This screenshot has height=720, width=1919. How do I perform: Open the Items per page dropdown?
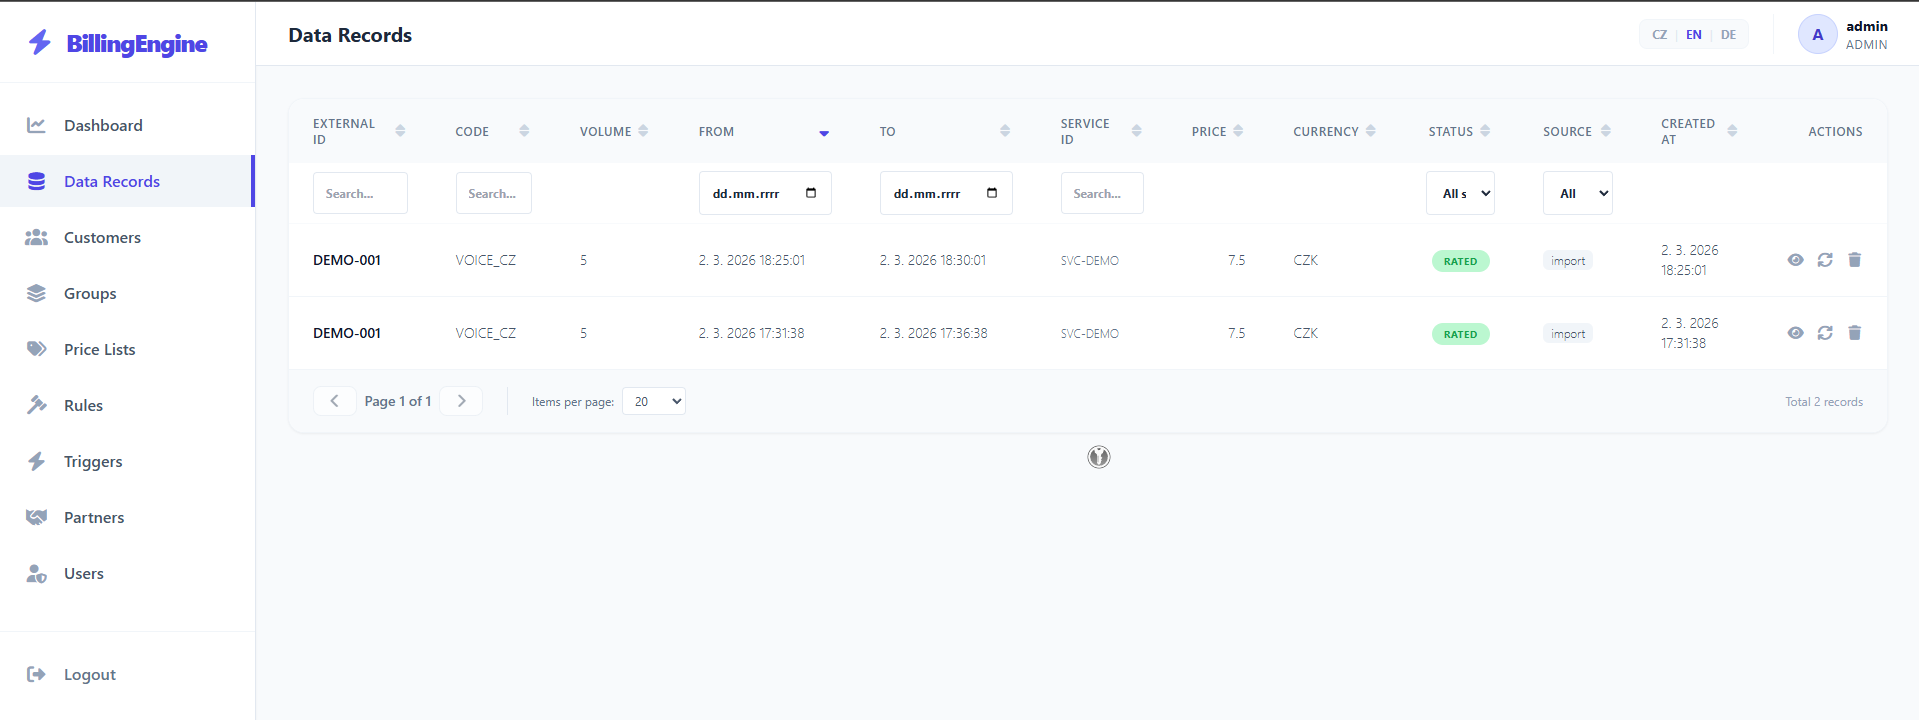654,401
